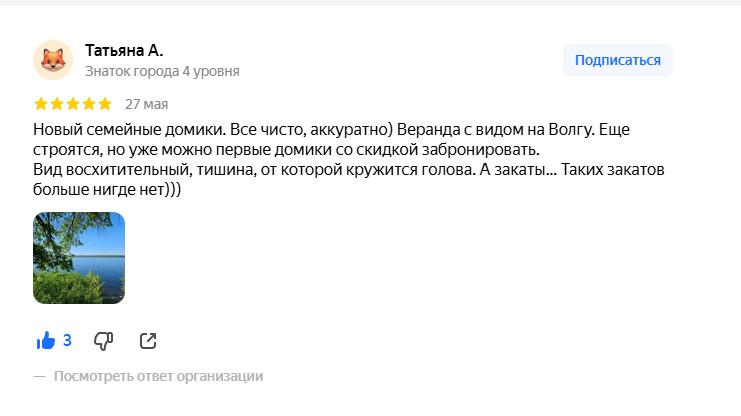Screen dimensions: 741x416
Task: Click the Знаток города 4 уровня label
Action: click(162, 71)
